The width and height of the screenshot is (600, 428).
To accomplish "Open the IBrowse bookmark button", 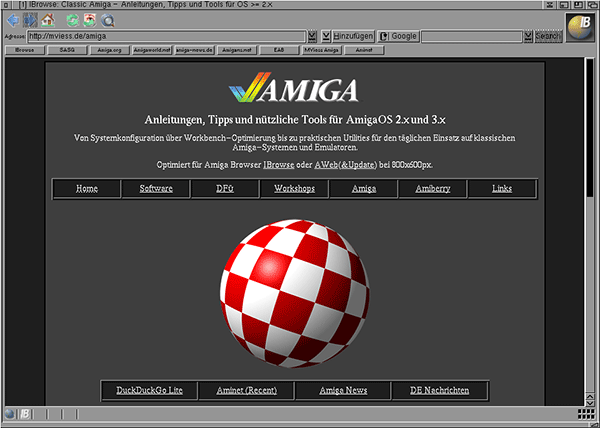I will (25, 50).
